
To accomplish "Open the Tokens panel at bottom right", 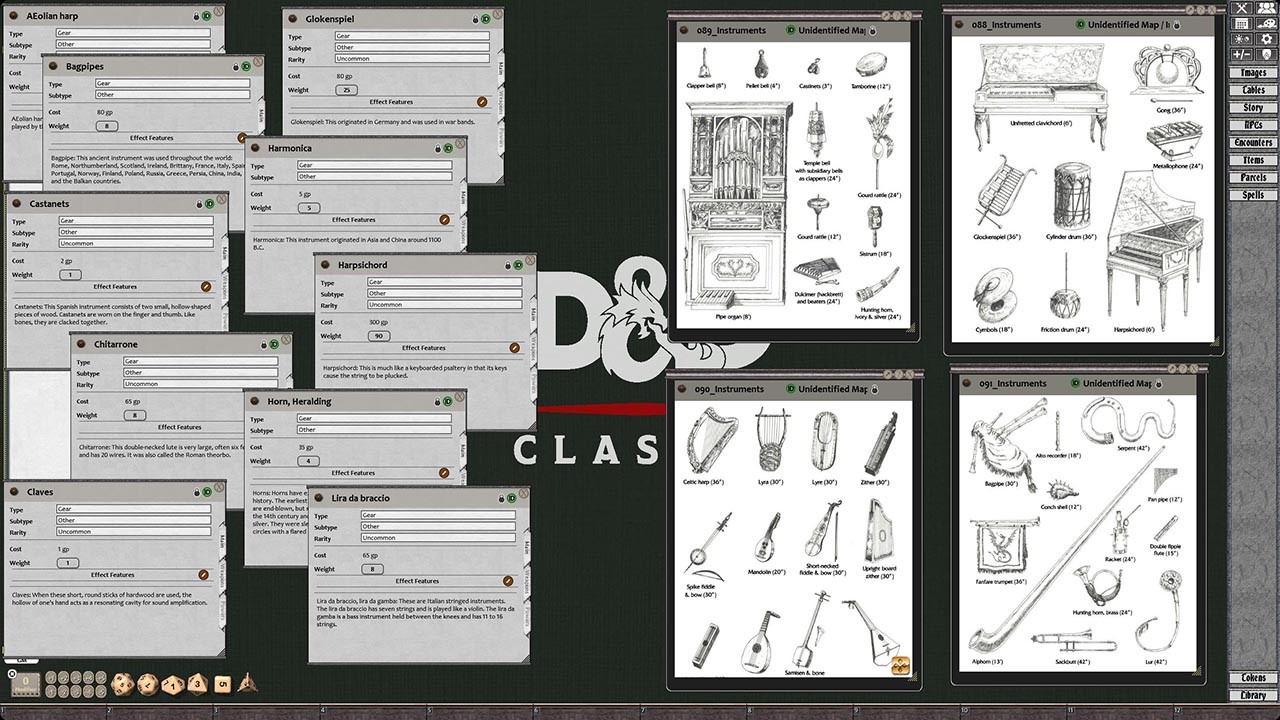I will pyautogui.click(x=1252, y=677).
